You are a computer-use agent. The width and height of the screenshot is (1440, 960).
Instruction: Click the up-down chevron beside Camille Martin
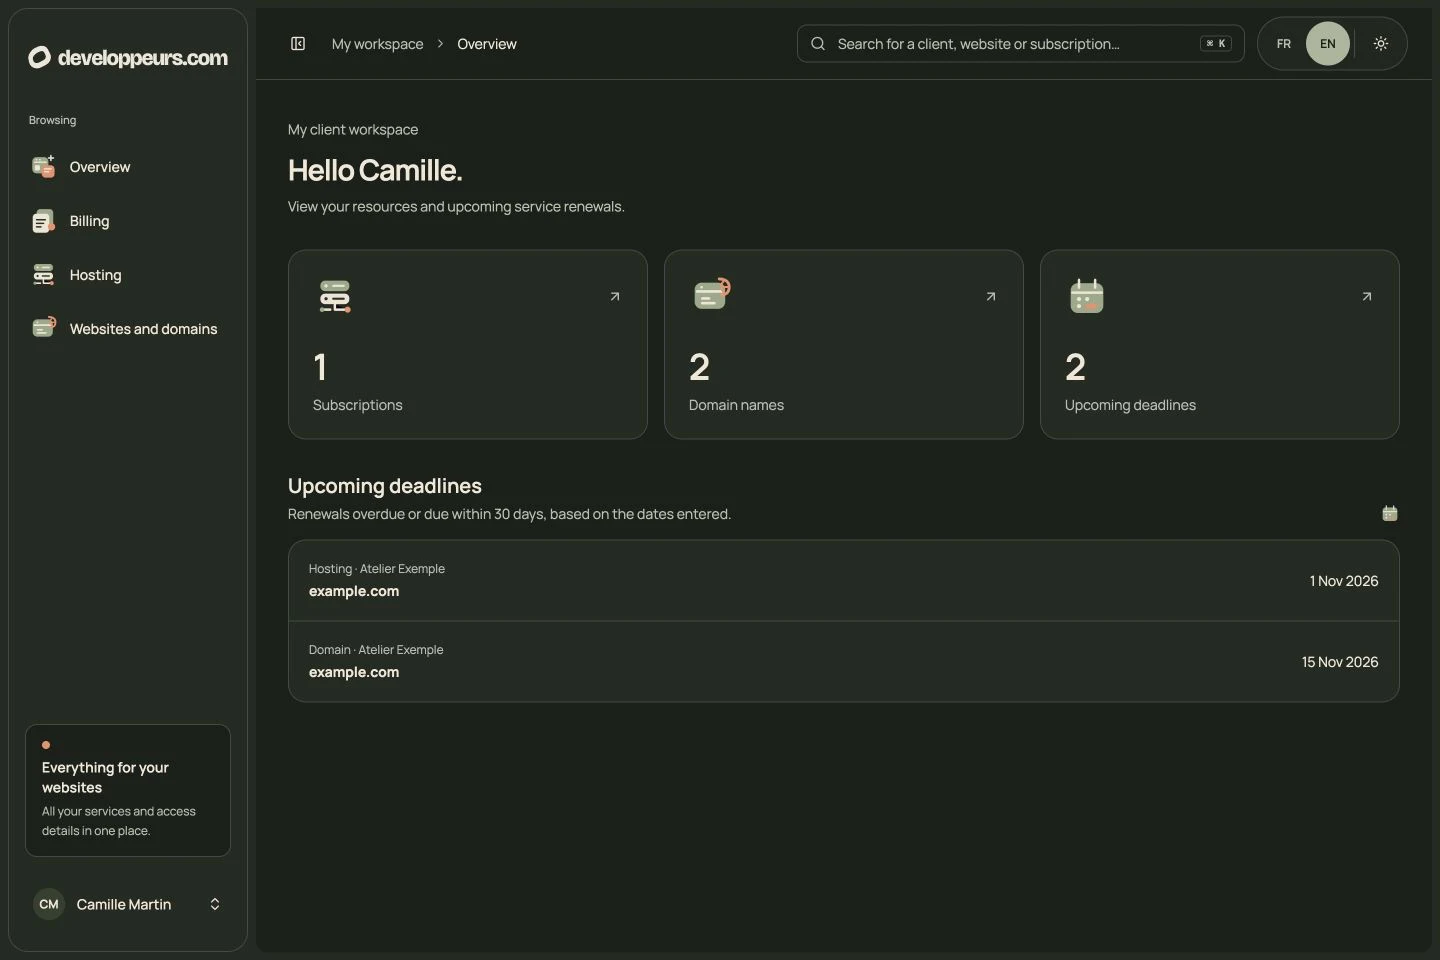tap(214, 904)
